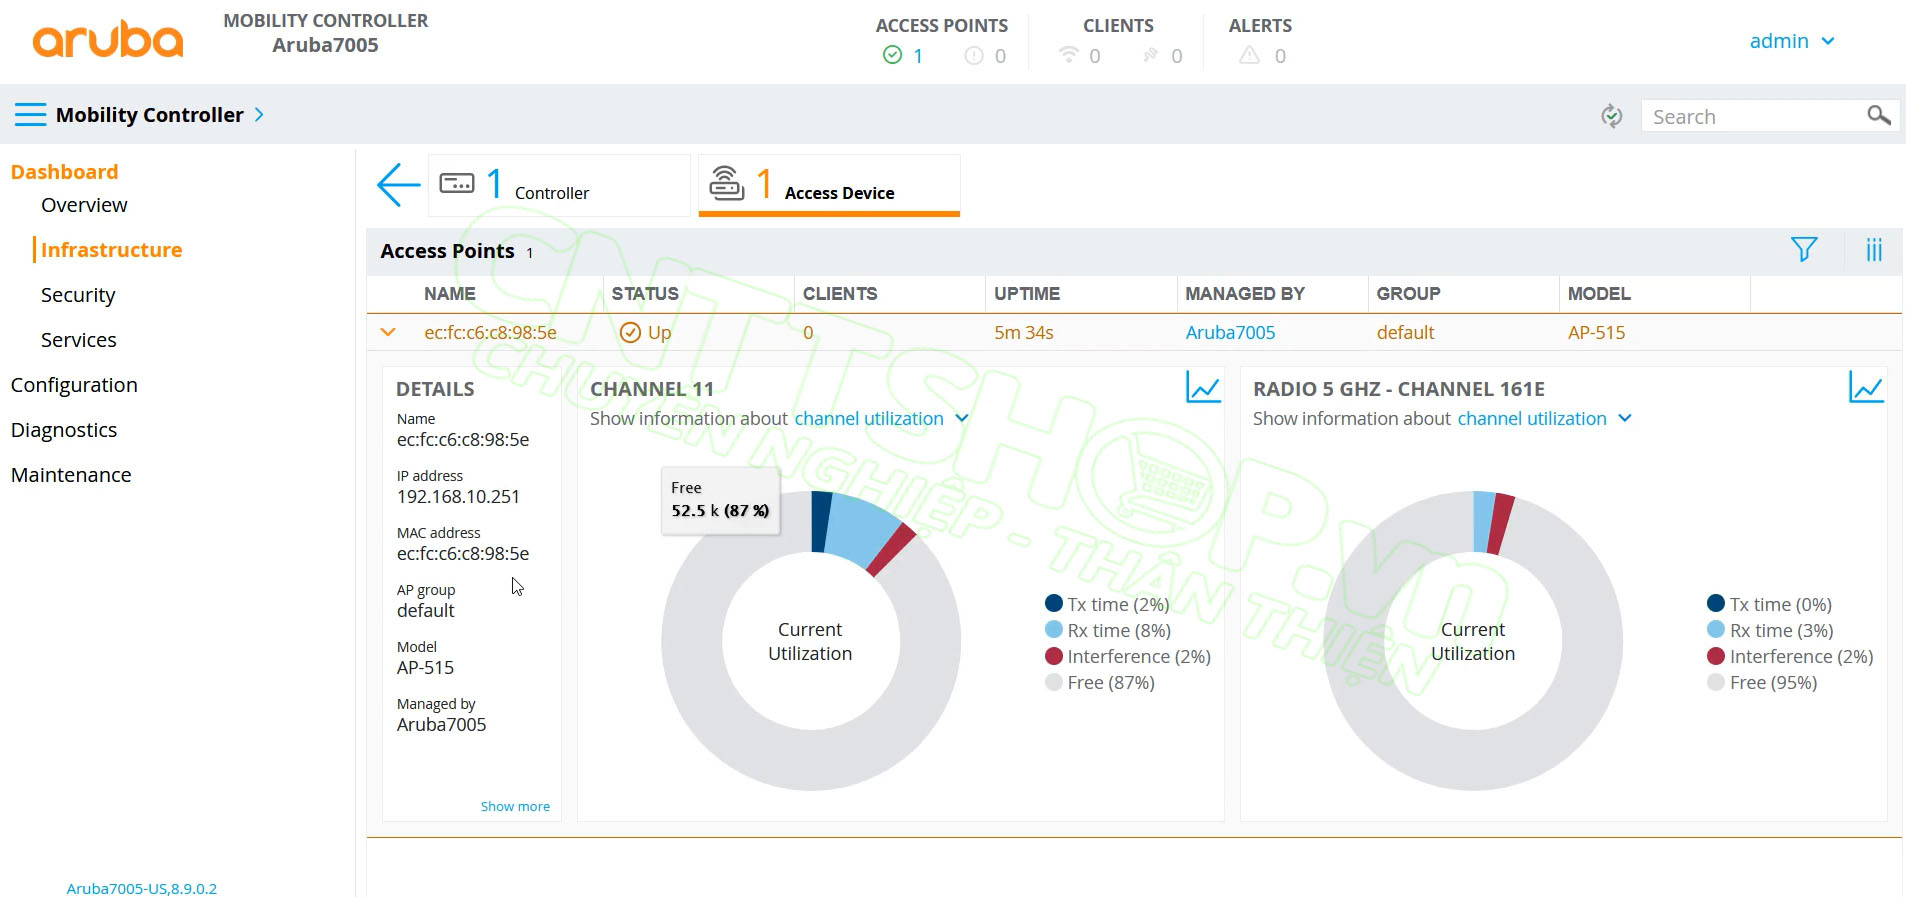This screenshot has height=897, width=1906.
Task: Click the hamburger menu icon
Action: 30,115
